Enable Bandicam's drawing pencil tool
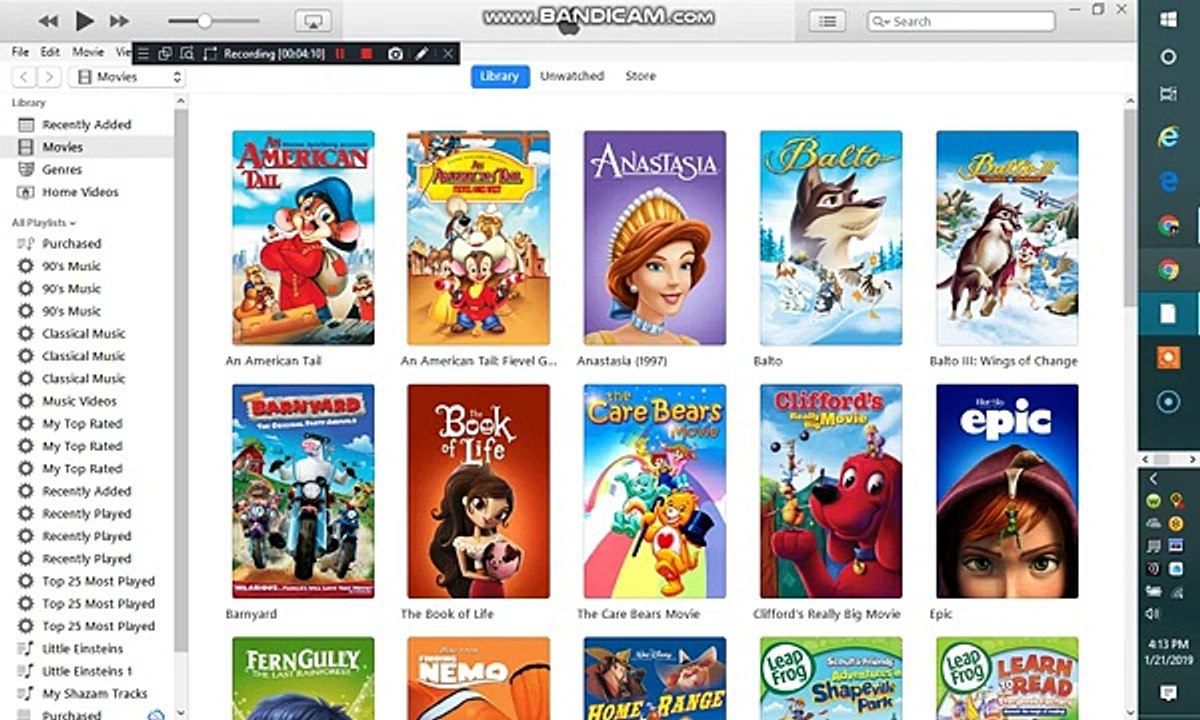1200x720 pixels. 422,54
